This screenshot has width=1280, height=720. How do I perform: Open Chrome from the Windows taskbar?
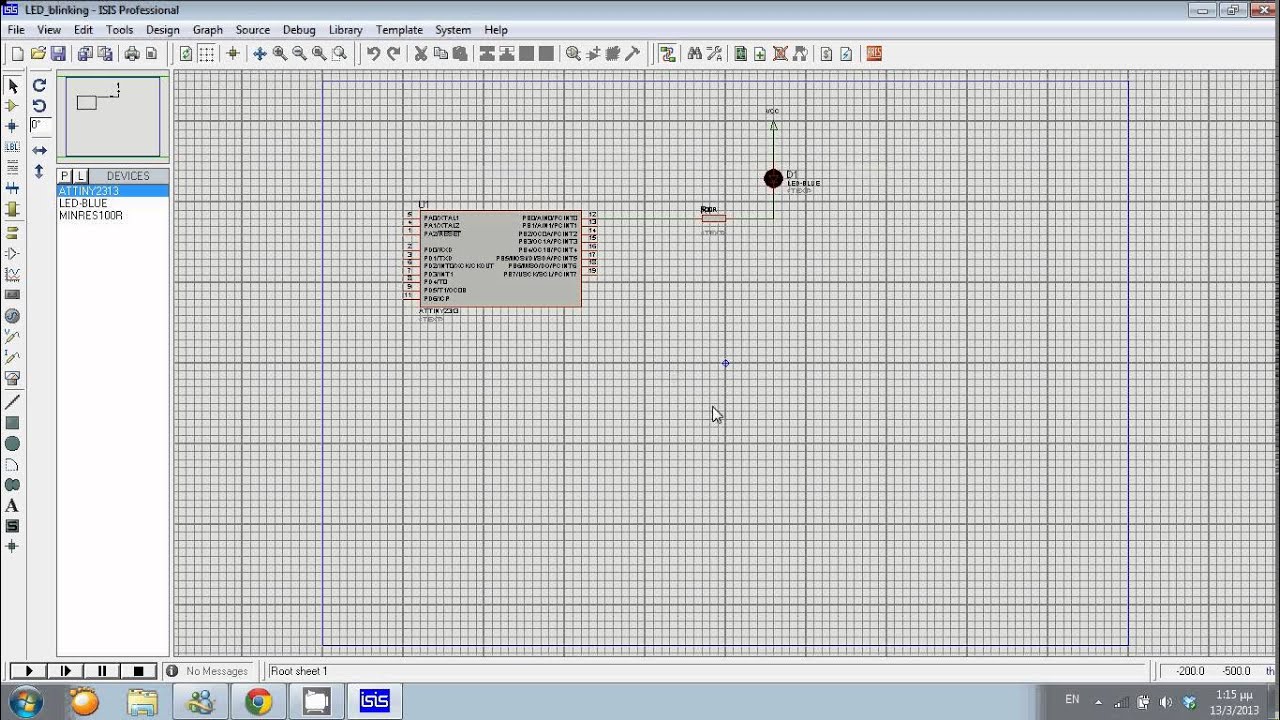pos(258,701)
